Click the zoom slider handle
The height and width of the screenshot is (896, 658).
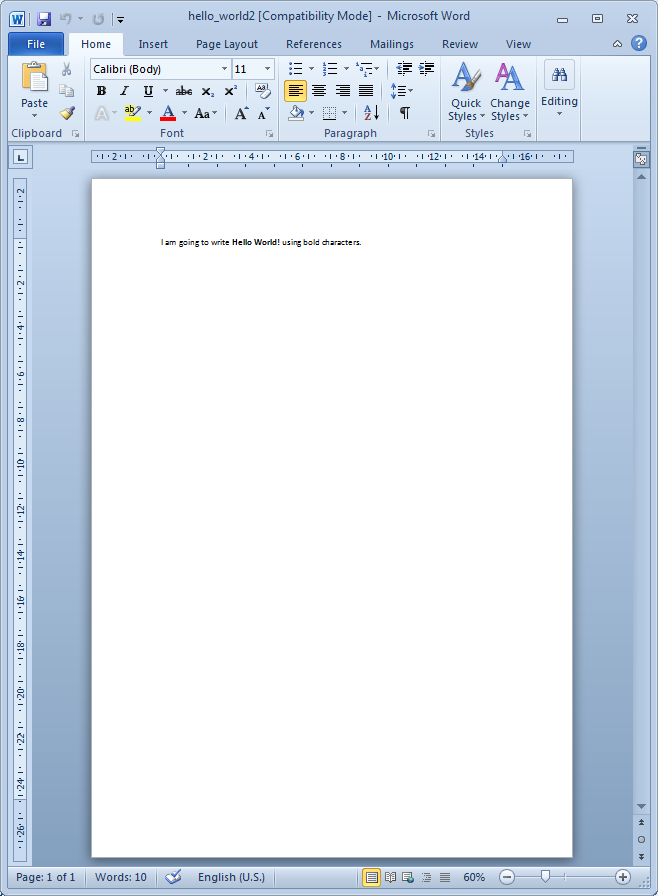pyautogui.click(x=545, y=877)
